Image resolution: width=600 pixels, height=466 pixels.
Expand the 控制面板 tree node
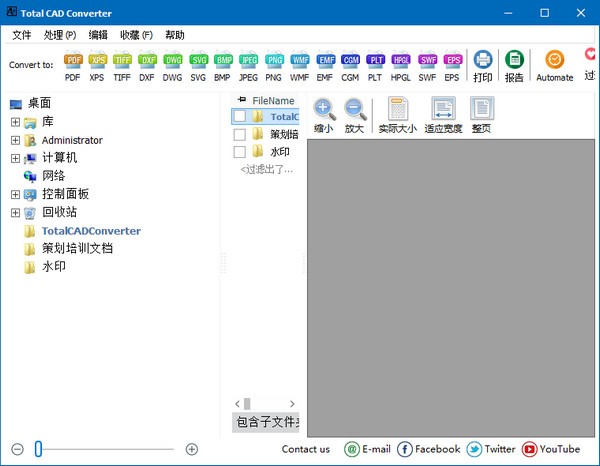pyautogui.click(x=15, y=194)
